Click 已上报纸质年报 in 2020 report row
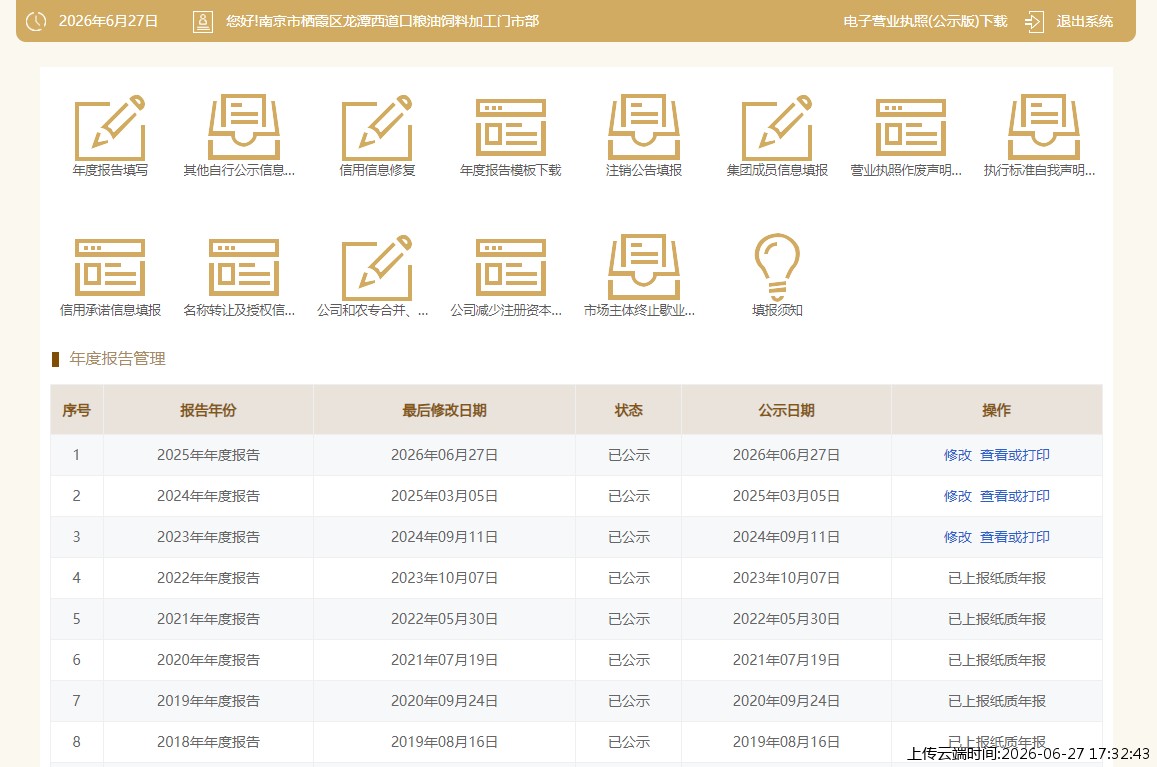Image resolution: width=1157 pixels, height=767 pixels. coord(997,660)
